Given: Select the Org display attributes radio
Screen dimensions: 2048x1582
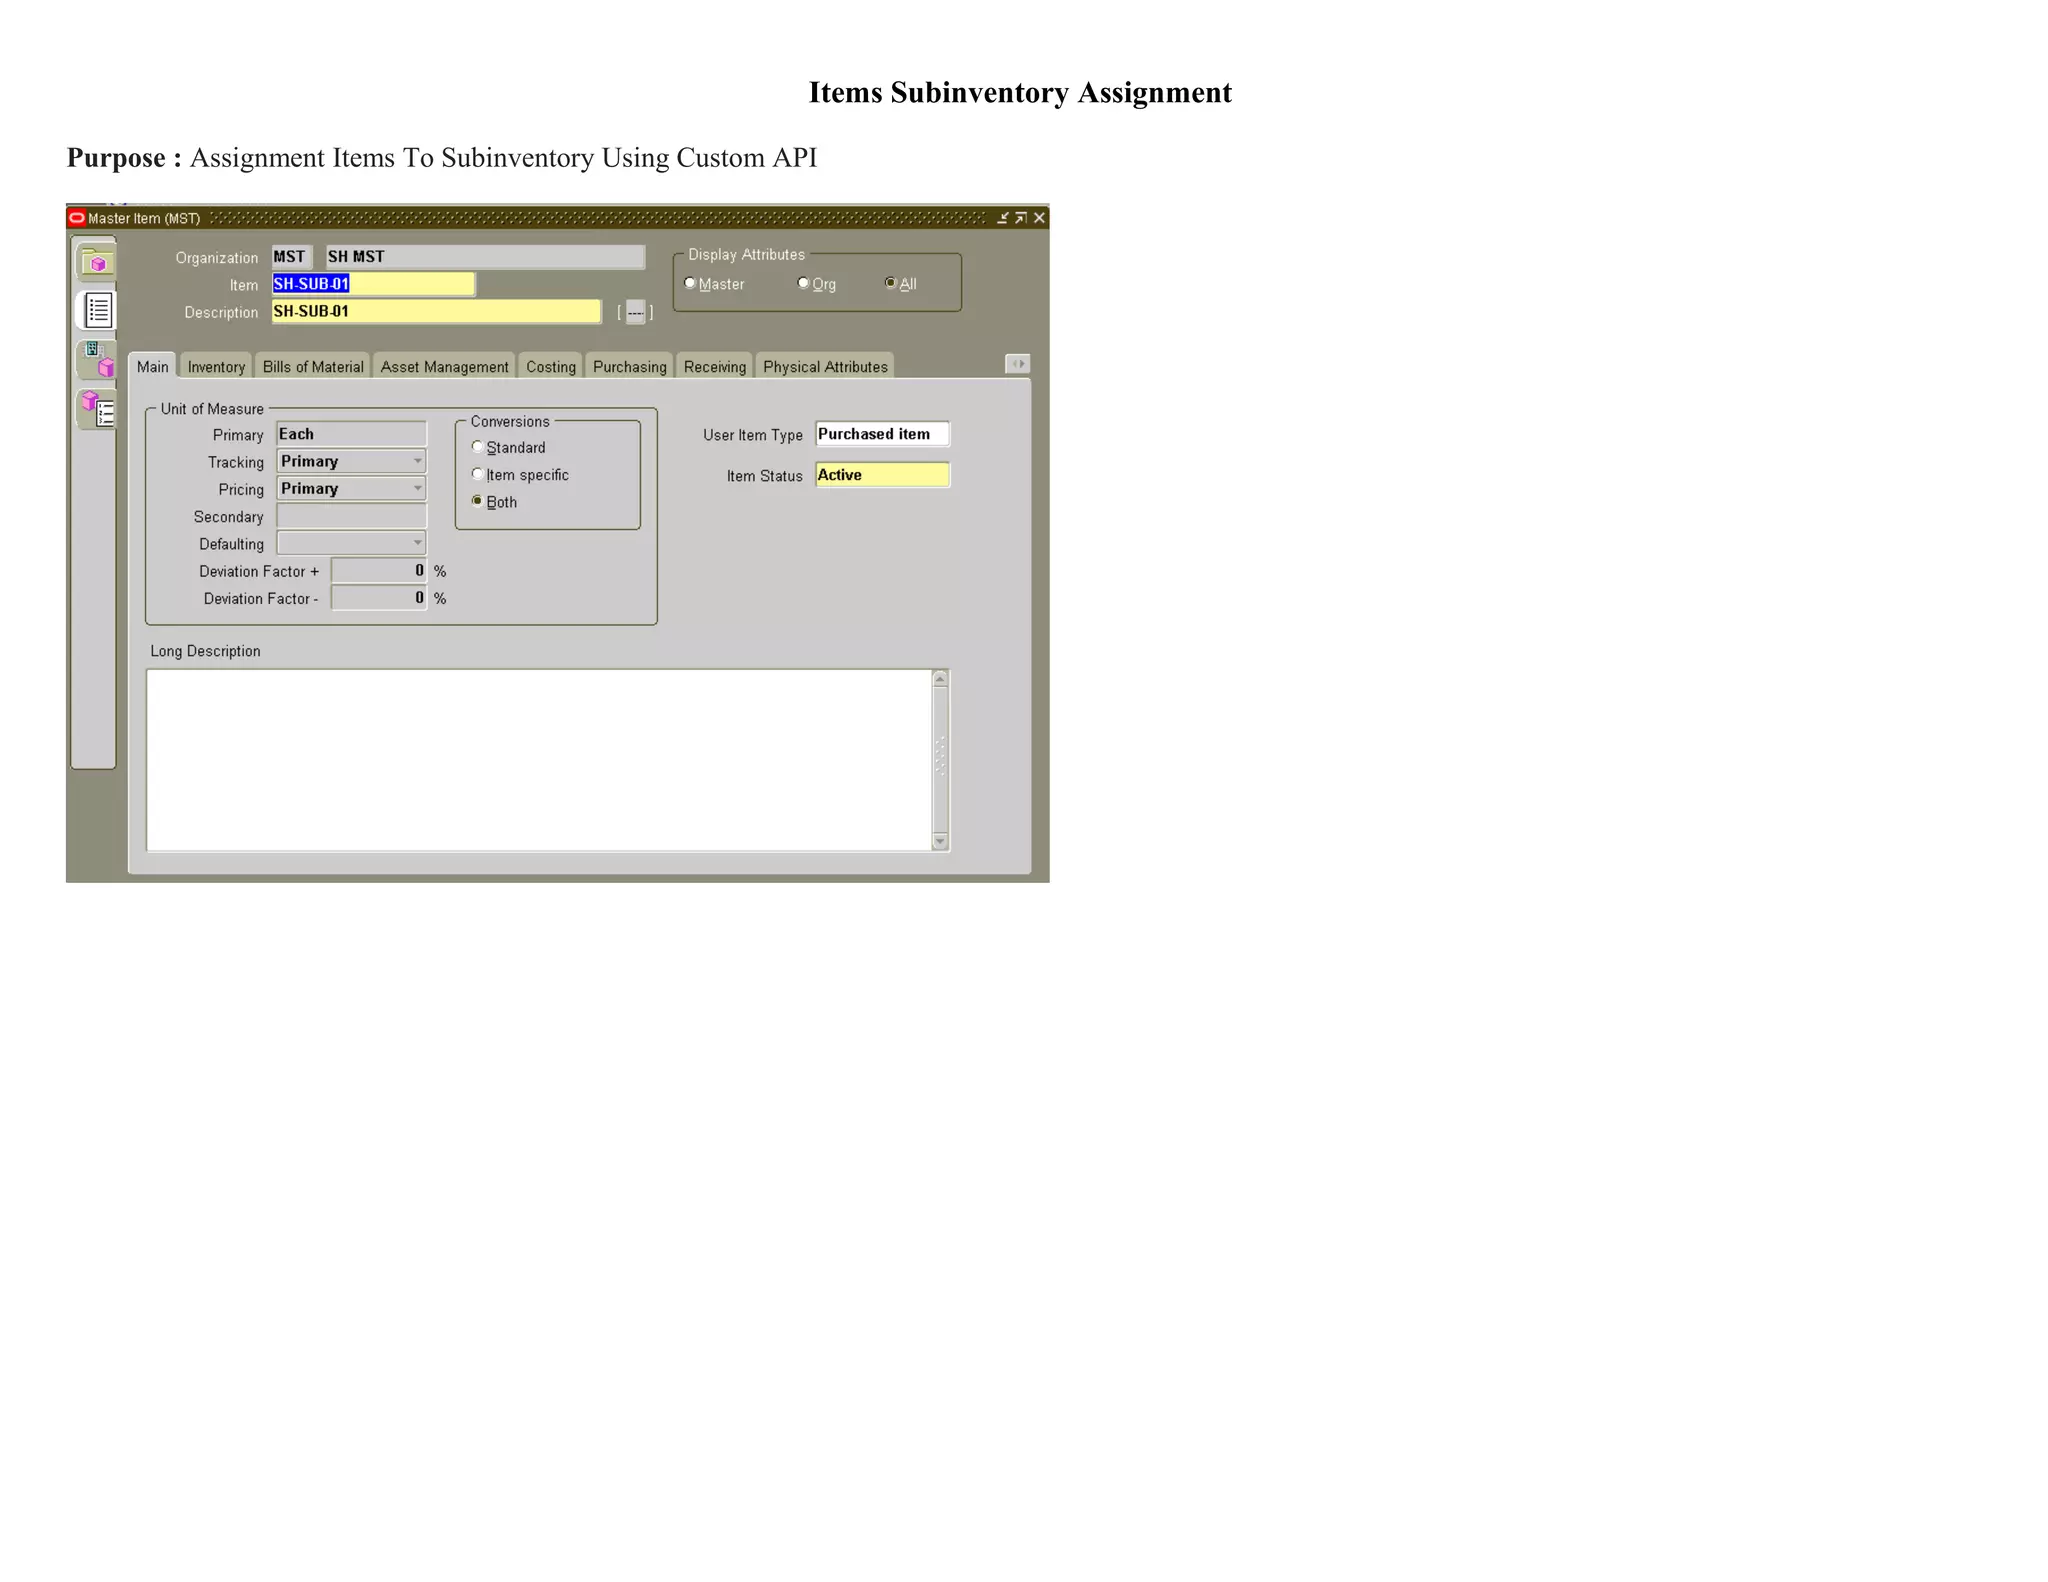Looking at the screenshot, I should [803, 283].
